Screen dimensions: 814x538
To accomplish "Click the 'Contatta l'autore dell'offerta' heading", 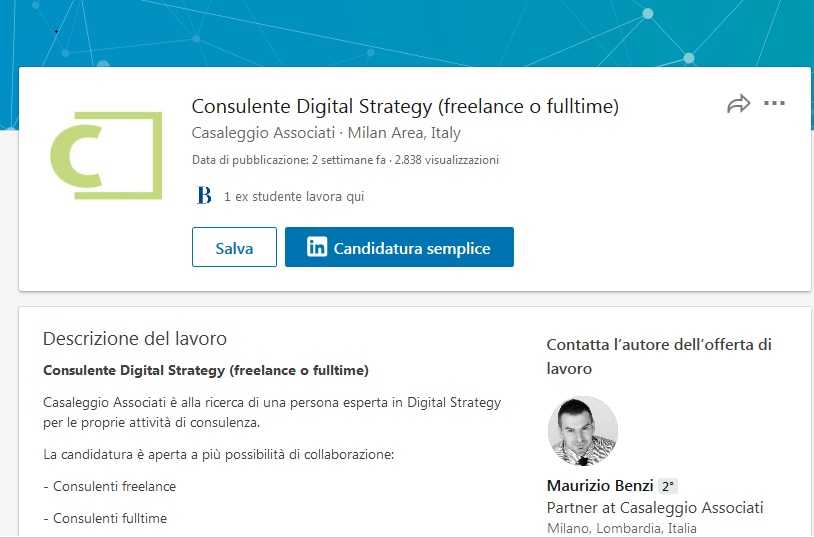I will pyautogui.click(x=658, y=356).
